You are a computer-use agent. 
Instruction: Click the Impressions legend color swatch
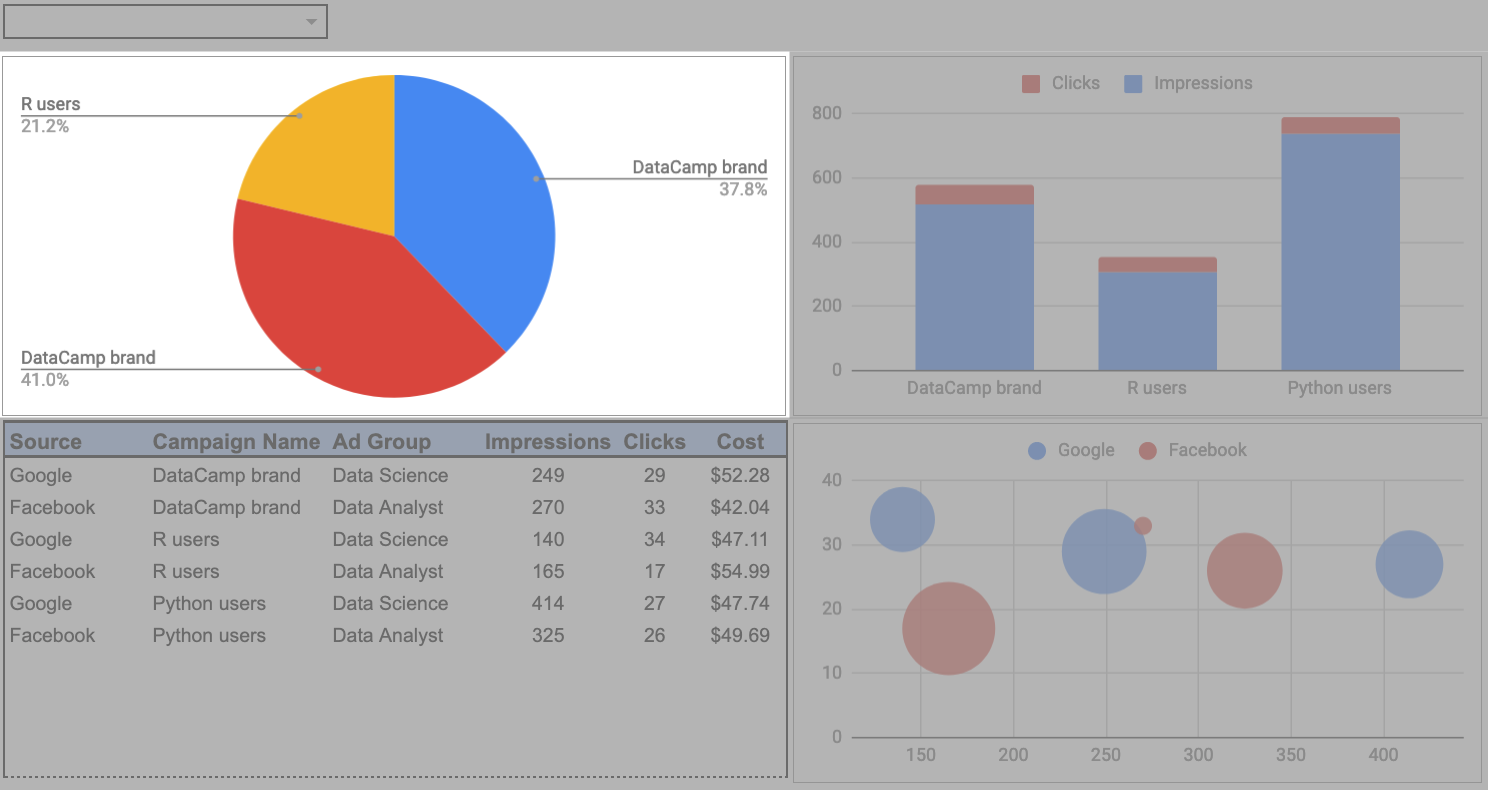pos(1133,84)
